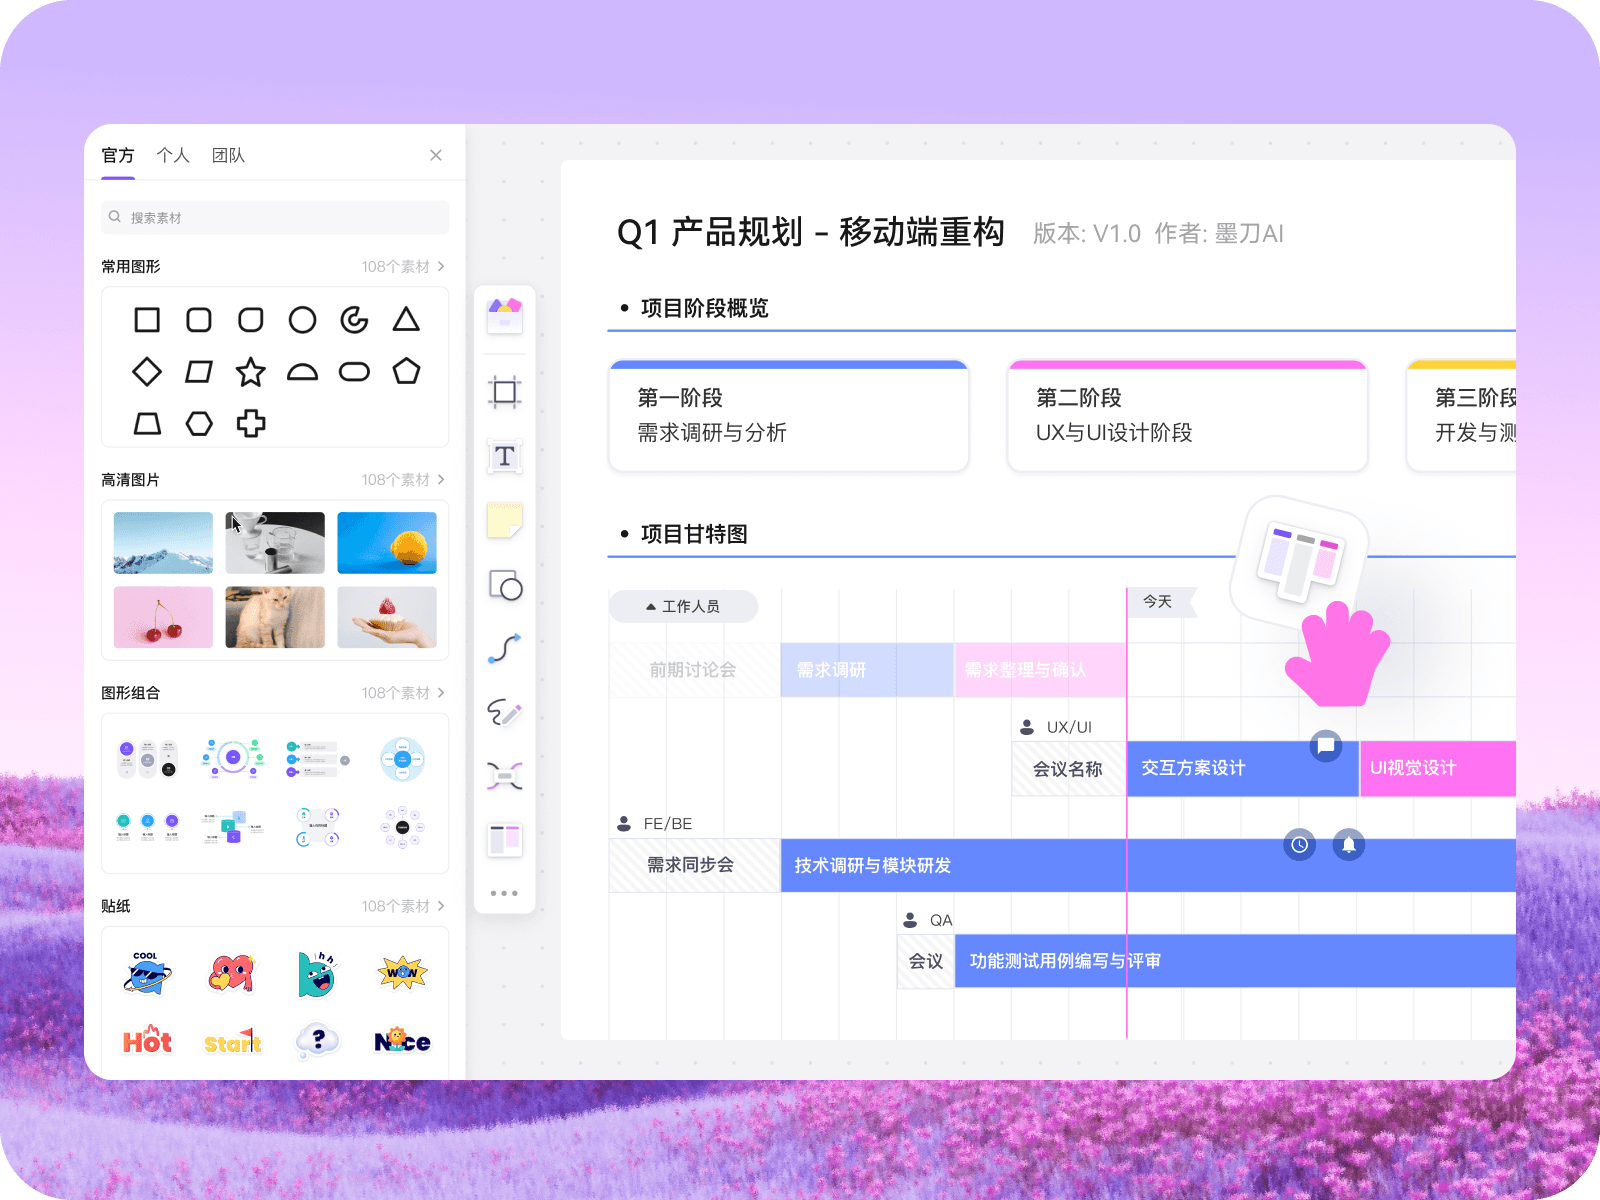This screenshot has height=1200, width=1600.
Task: Select the kanban board tool
Action: click(505, 840)
